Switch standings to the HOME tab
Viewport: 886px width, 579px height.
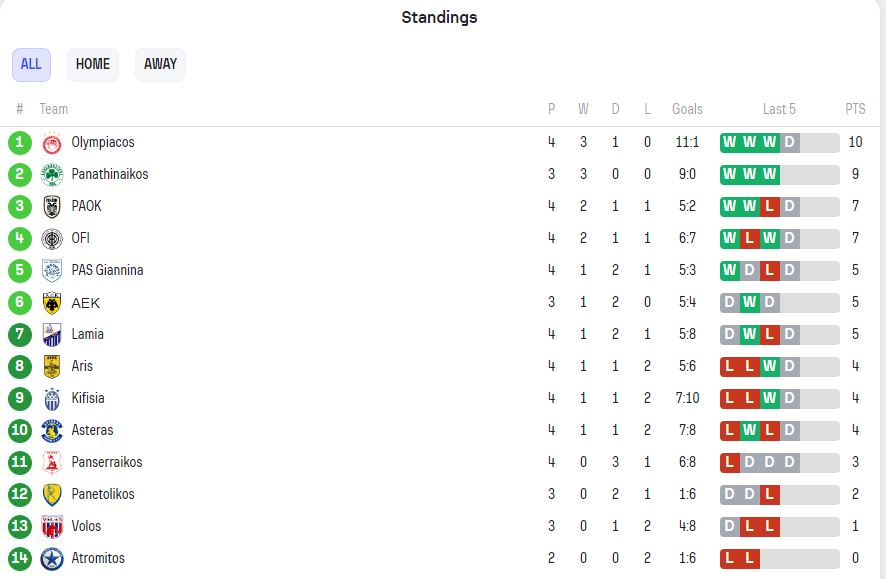coord(93,64)
